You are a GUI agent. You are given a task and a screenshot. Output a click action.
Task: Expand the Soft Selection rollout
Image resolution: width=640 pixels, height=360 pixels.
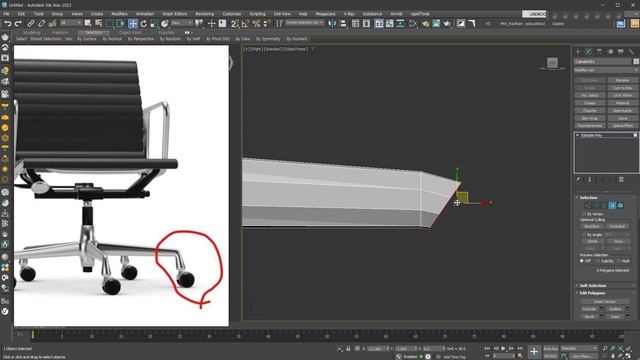tap(593, 286)
